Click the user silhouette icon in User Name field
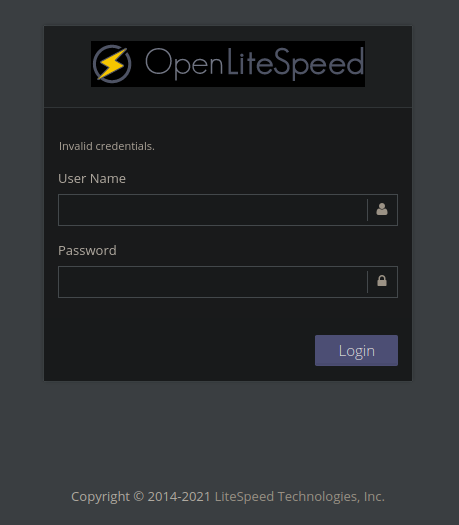This screenshot has width=459, height=525. 382,210
